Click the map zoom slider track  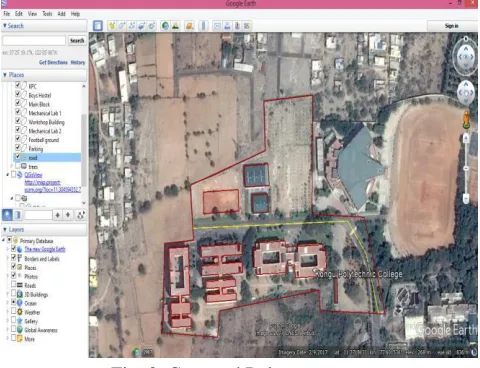click(466, 168)
